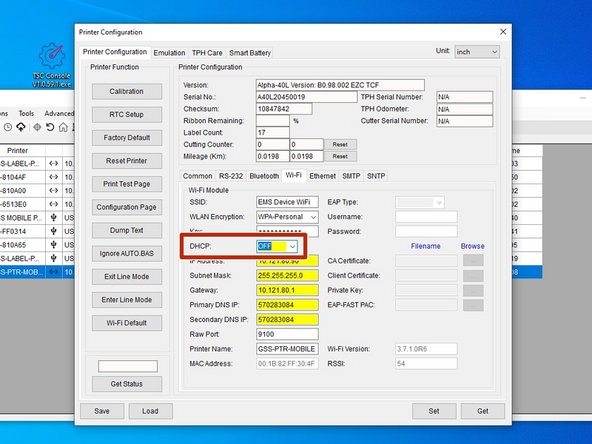Click the home icon in the toolbar
Viewport: 592px width, 444px height.
[63, 127]
